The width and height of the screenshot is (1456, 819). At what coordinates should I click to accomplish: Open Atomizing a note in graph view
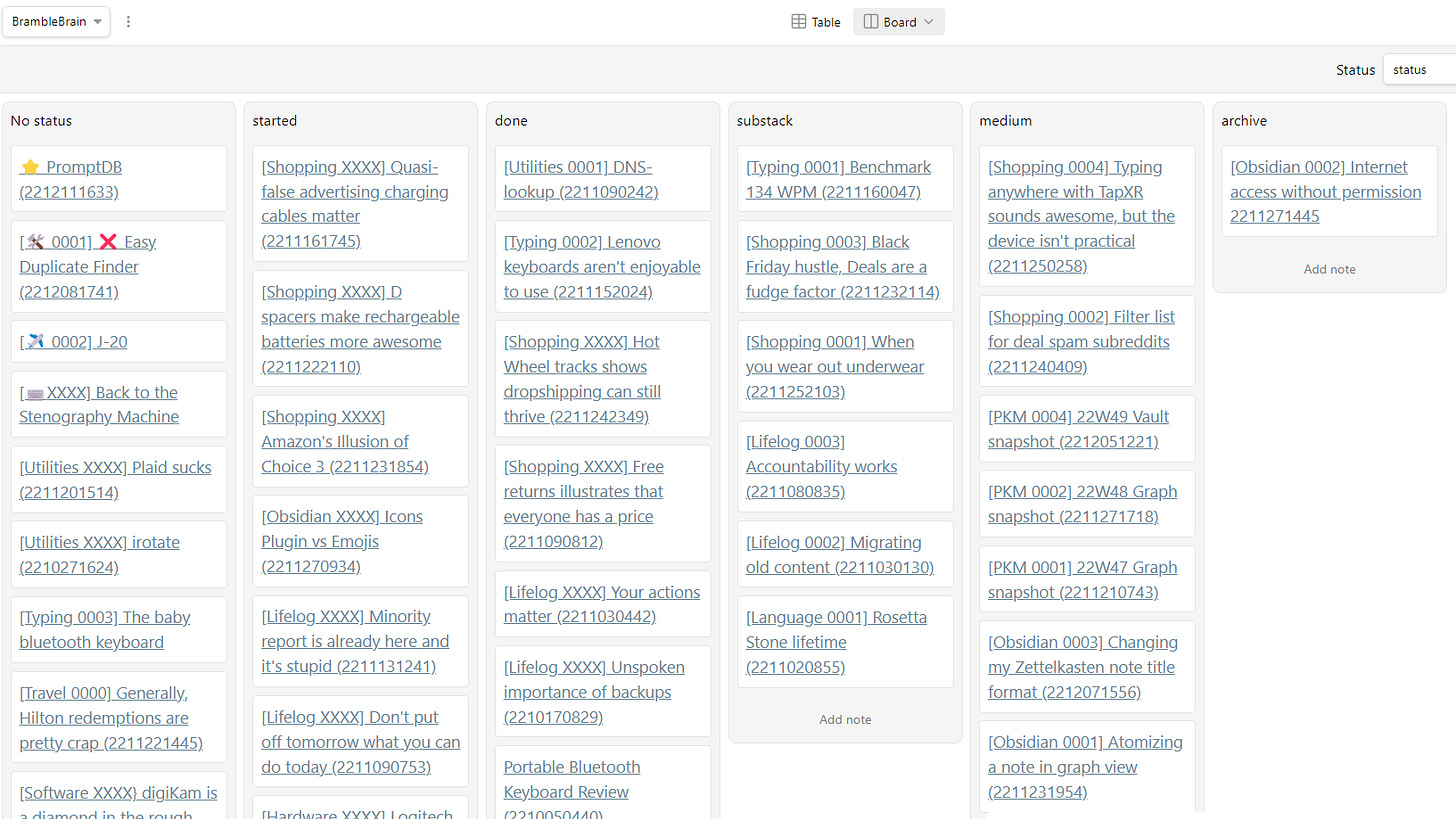tap(1087, 767)
